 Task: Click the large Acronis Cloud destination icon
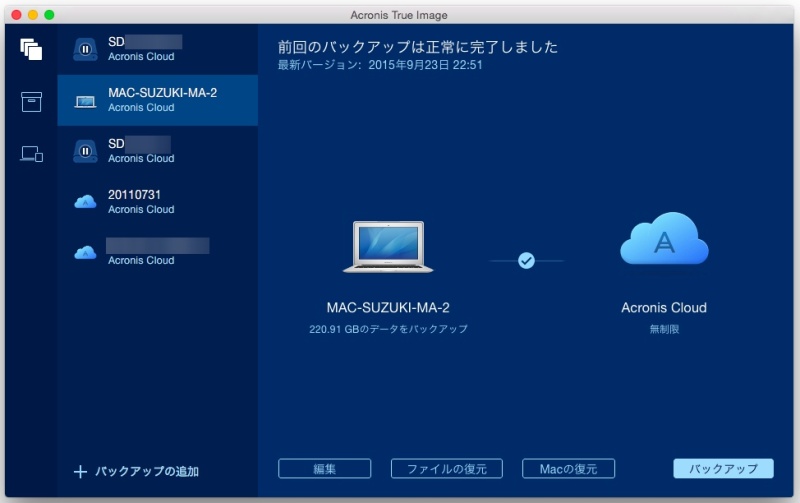(x=664, y=239)
